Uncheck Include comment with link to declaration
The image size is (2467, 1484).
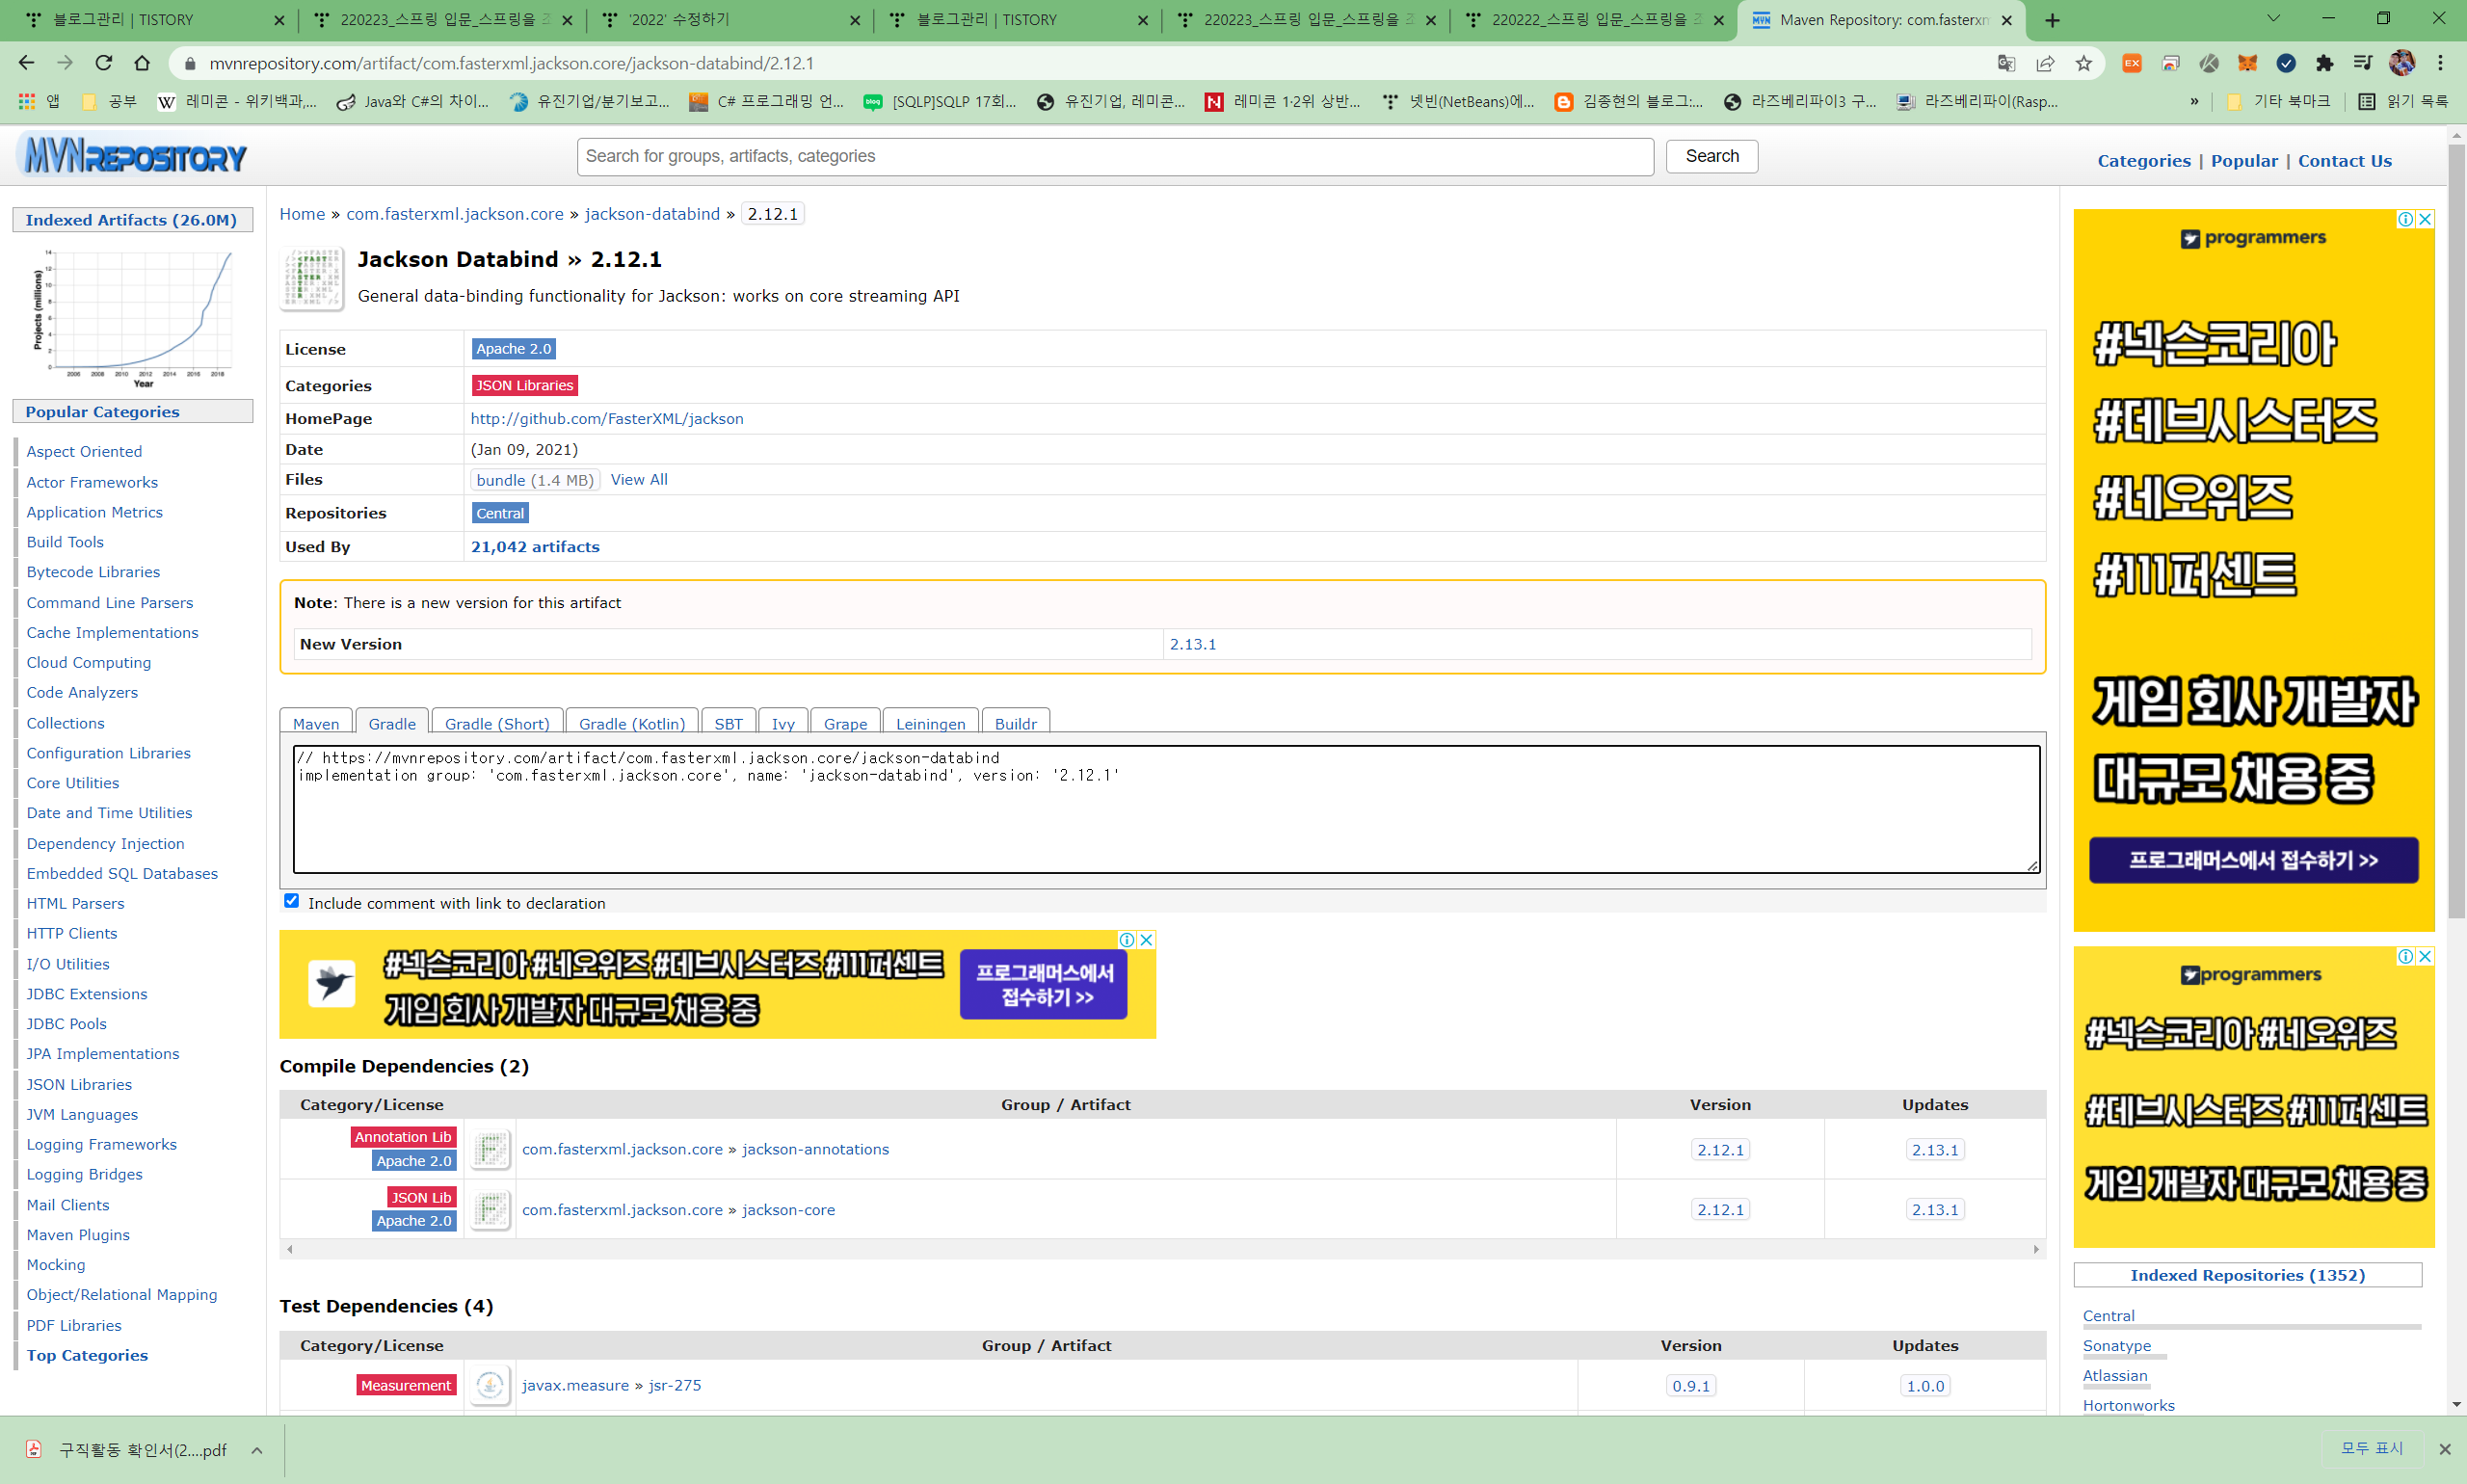292,901
